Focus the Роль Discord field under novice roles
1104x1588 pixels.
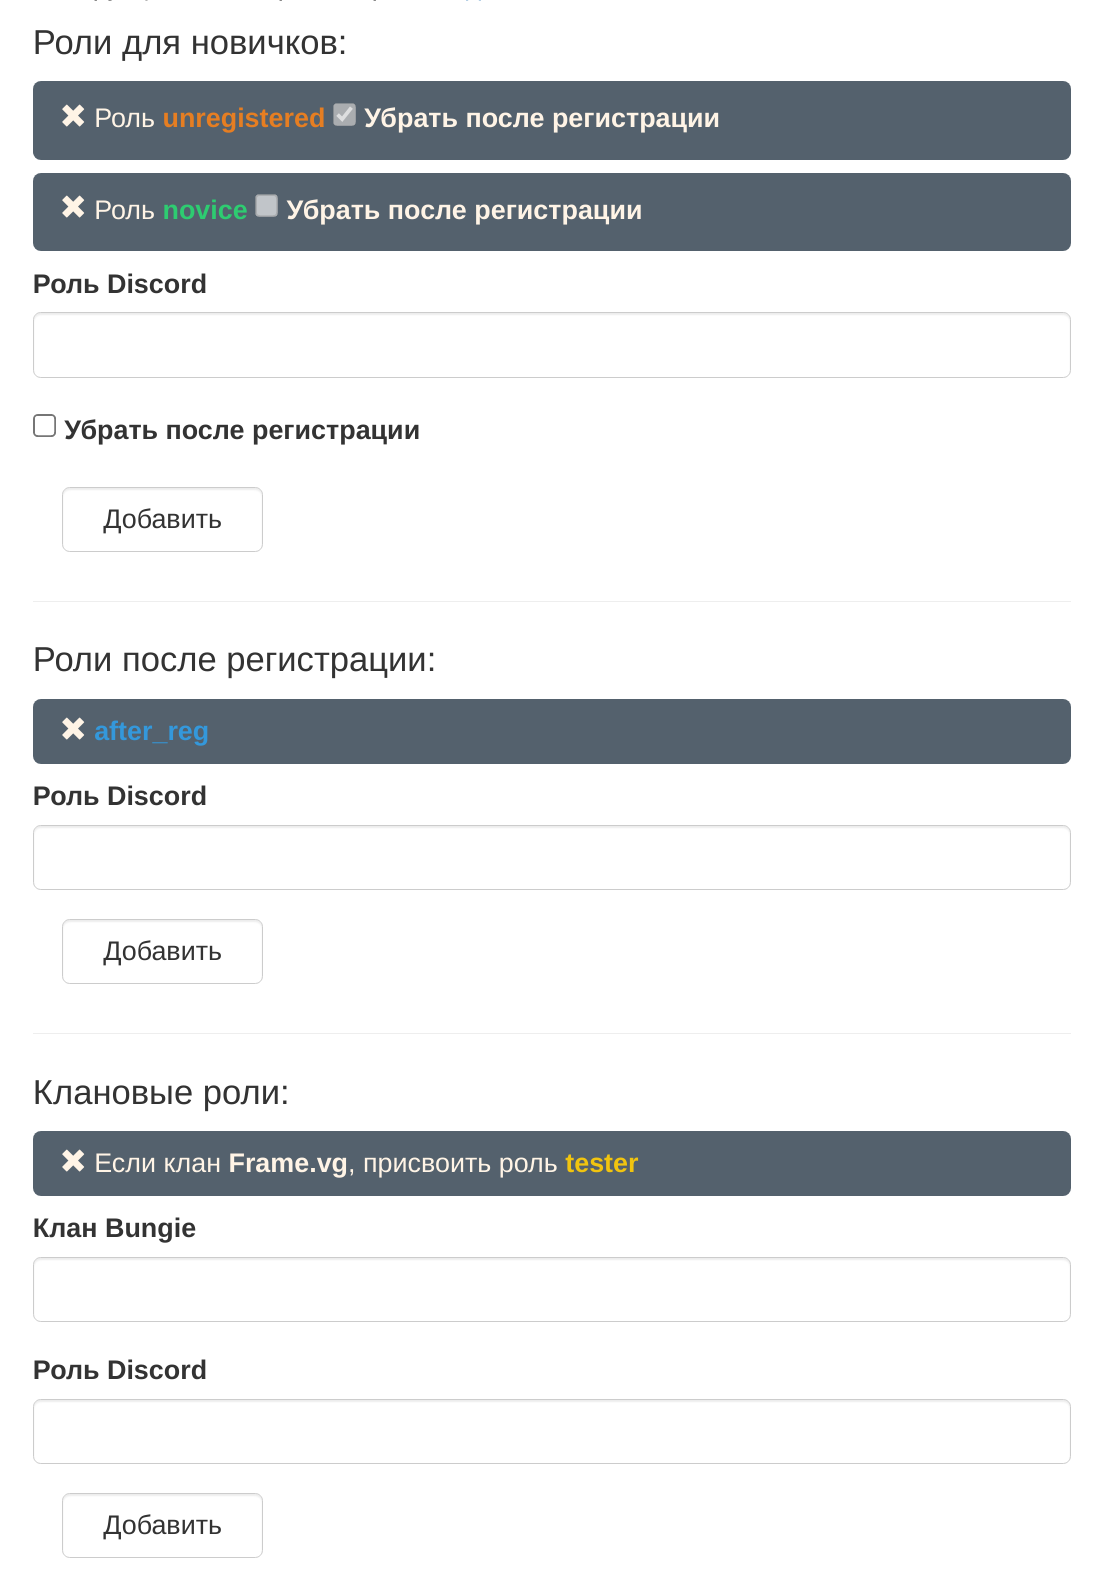pyautogui.click(x=552, y=345)
